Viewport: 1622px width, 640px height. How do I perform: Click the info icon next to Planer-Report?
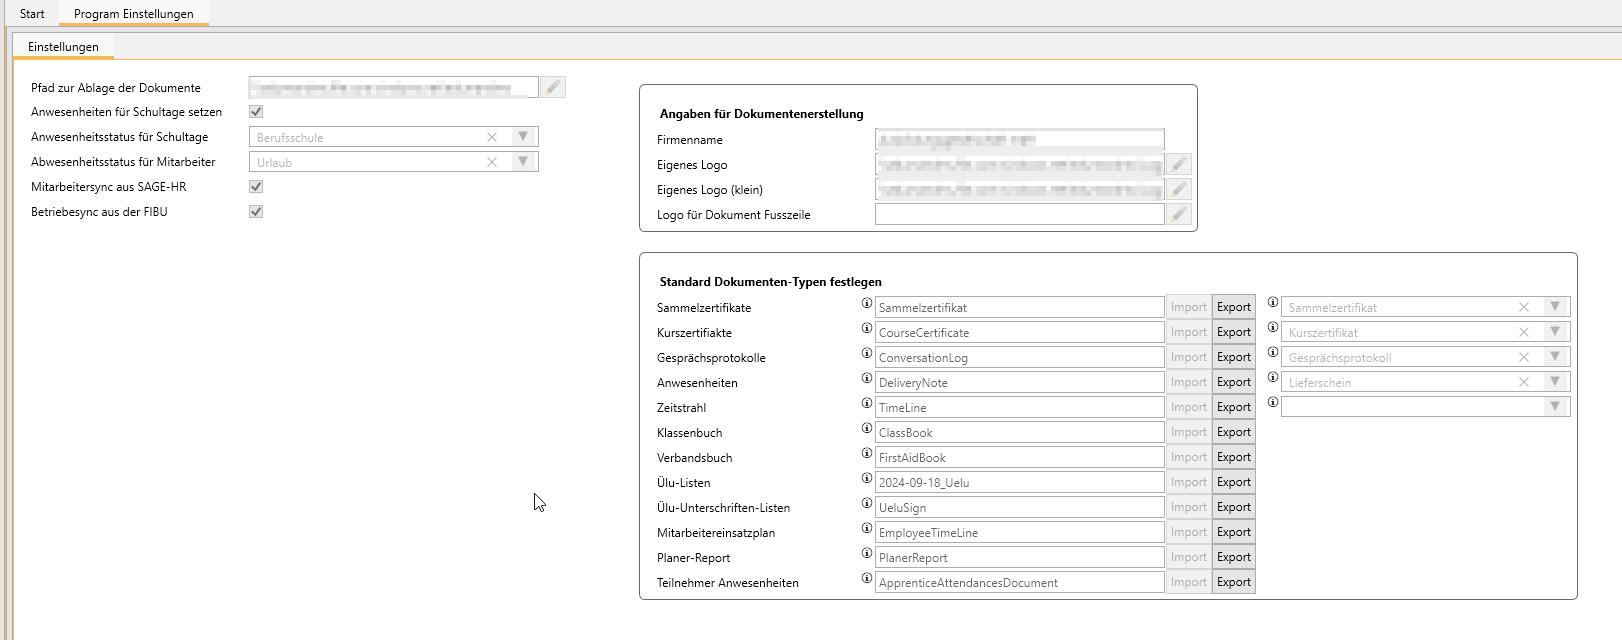[867, 553]
